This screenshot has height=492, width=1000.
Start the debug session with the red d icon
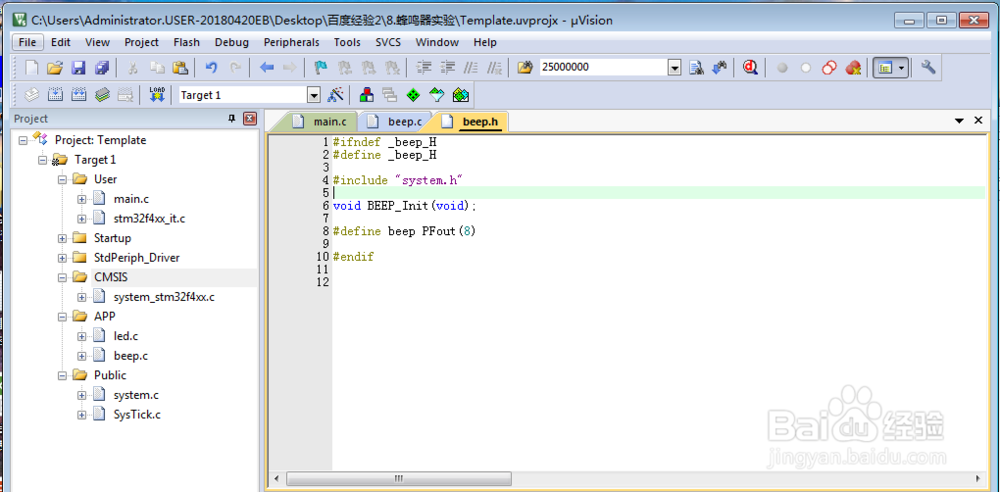(x=751, y=68)
